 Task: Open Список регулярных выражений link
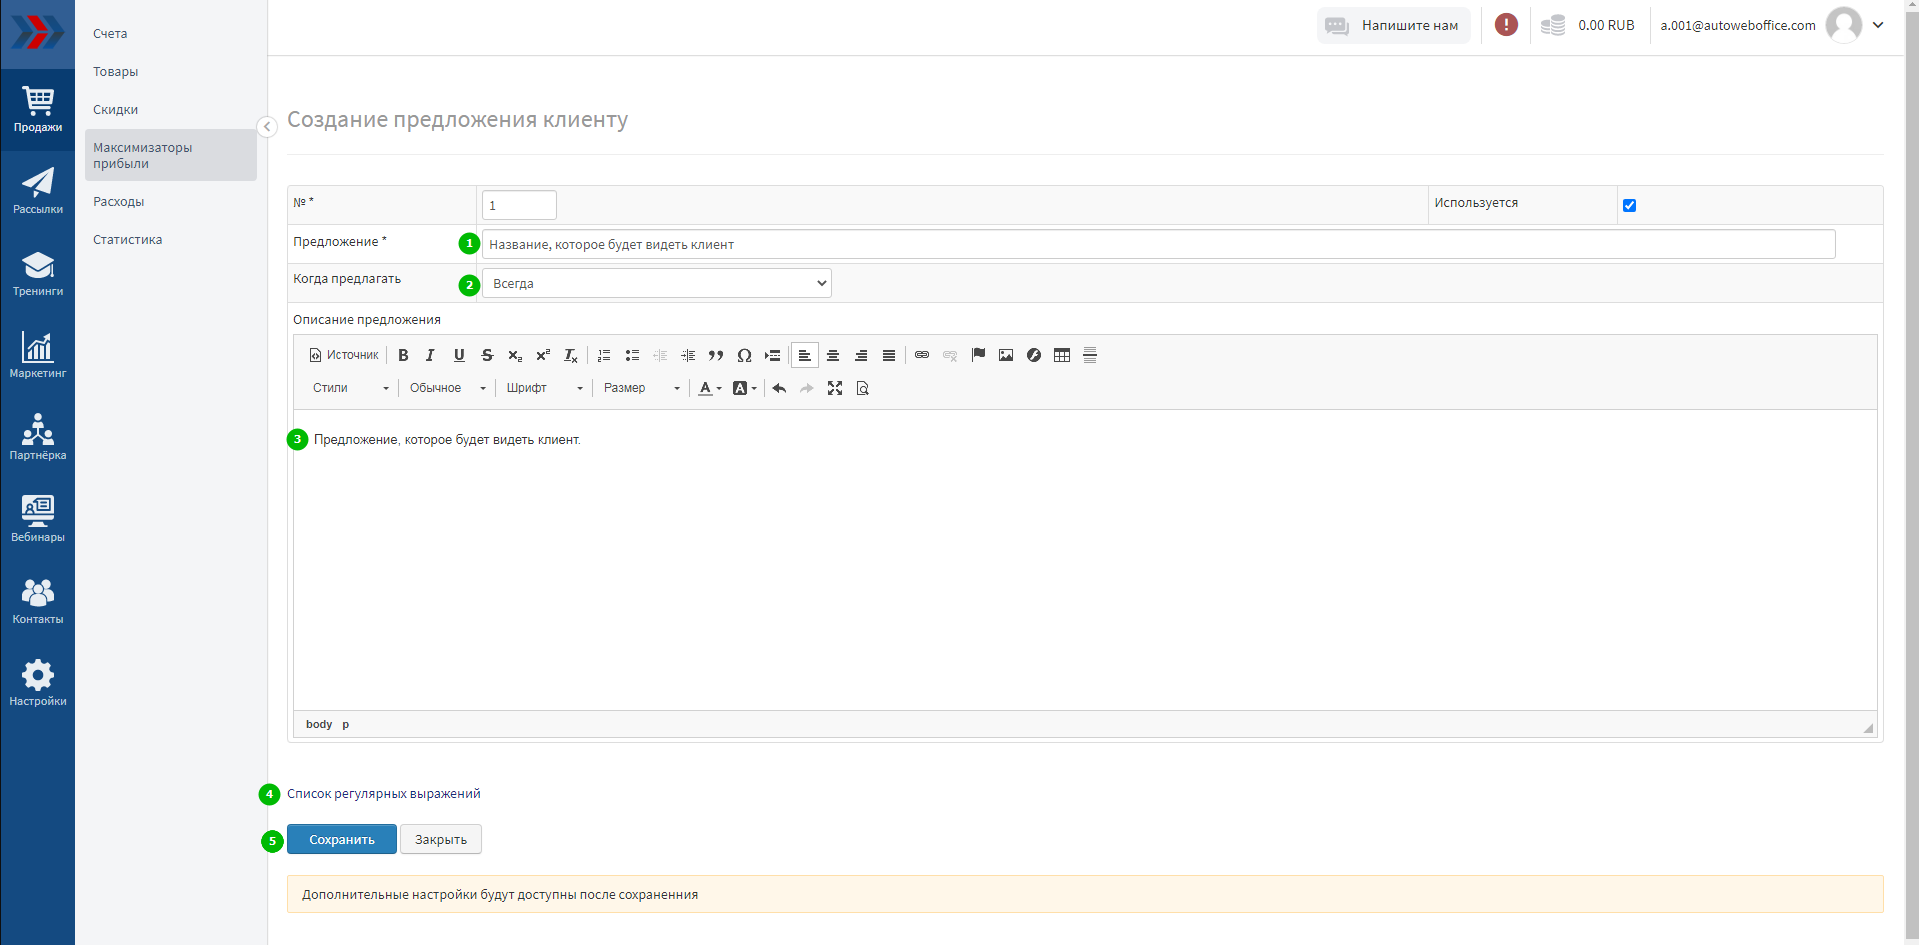(x=383, y=794)
